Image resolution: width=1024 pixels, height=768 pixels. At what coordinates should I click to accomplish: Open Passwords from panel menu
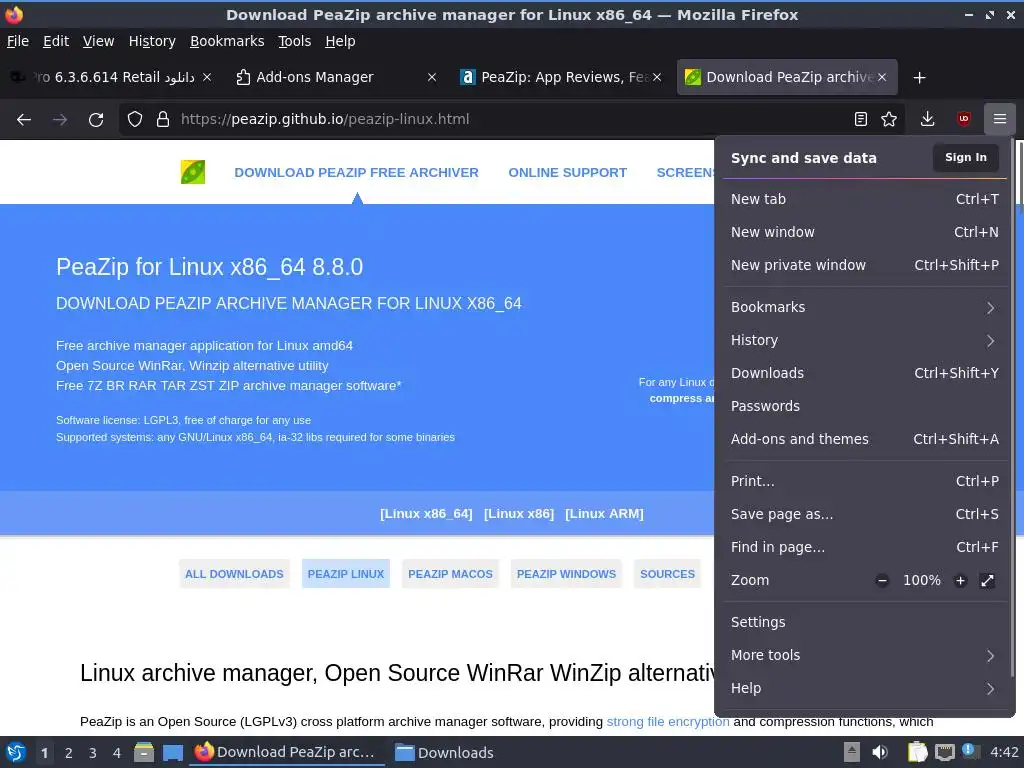coord(865,406)
